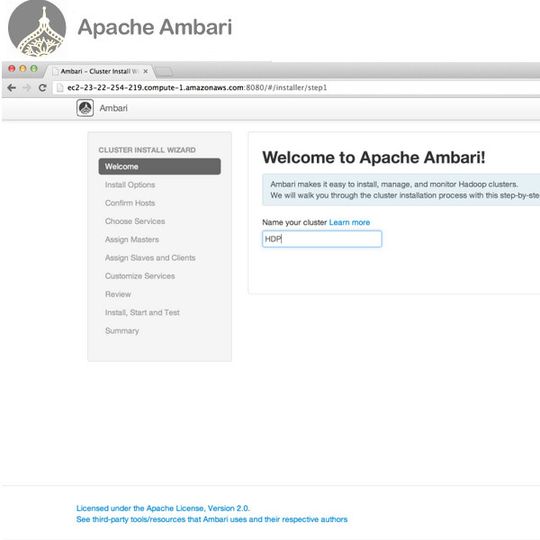Click the Apache Ambari title text

click(x=155, y=27)
